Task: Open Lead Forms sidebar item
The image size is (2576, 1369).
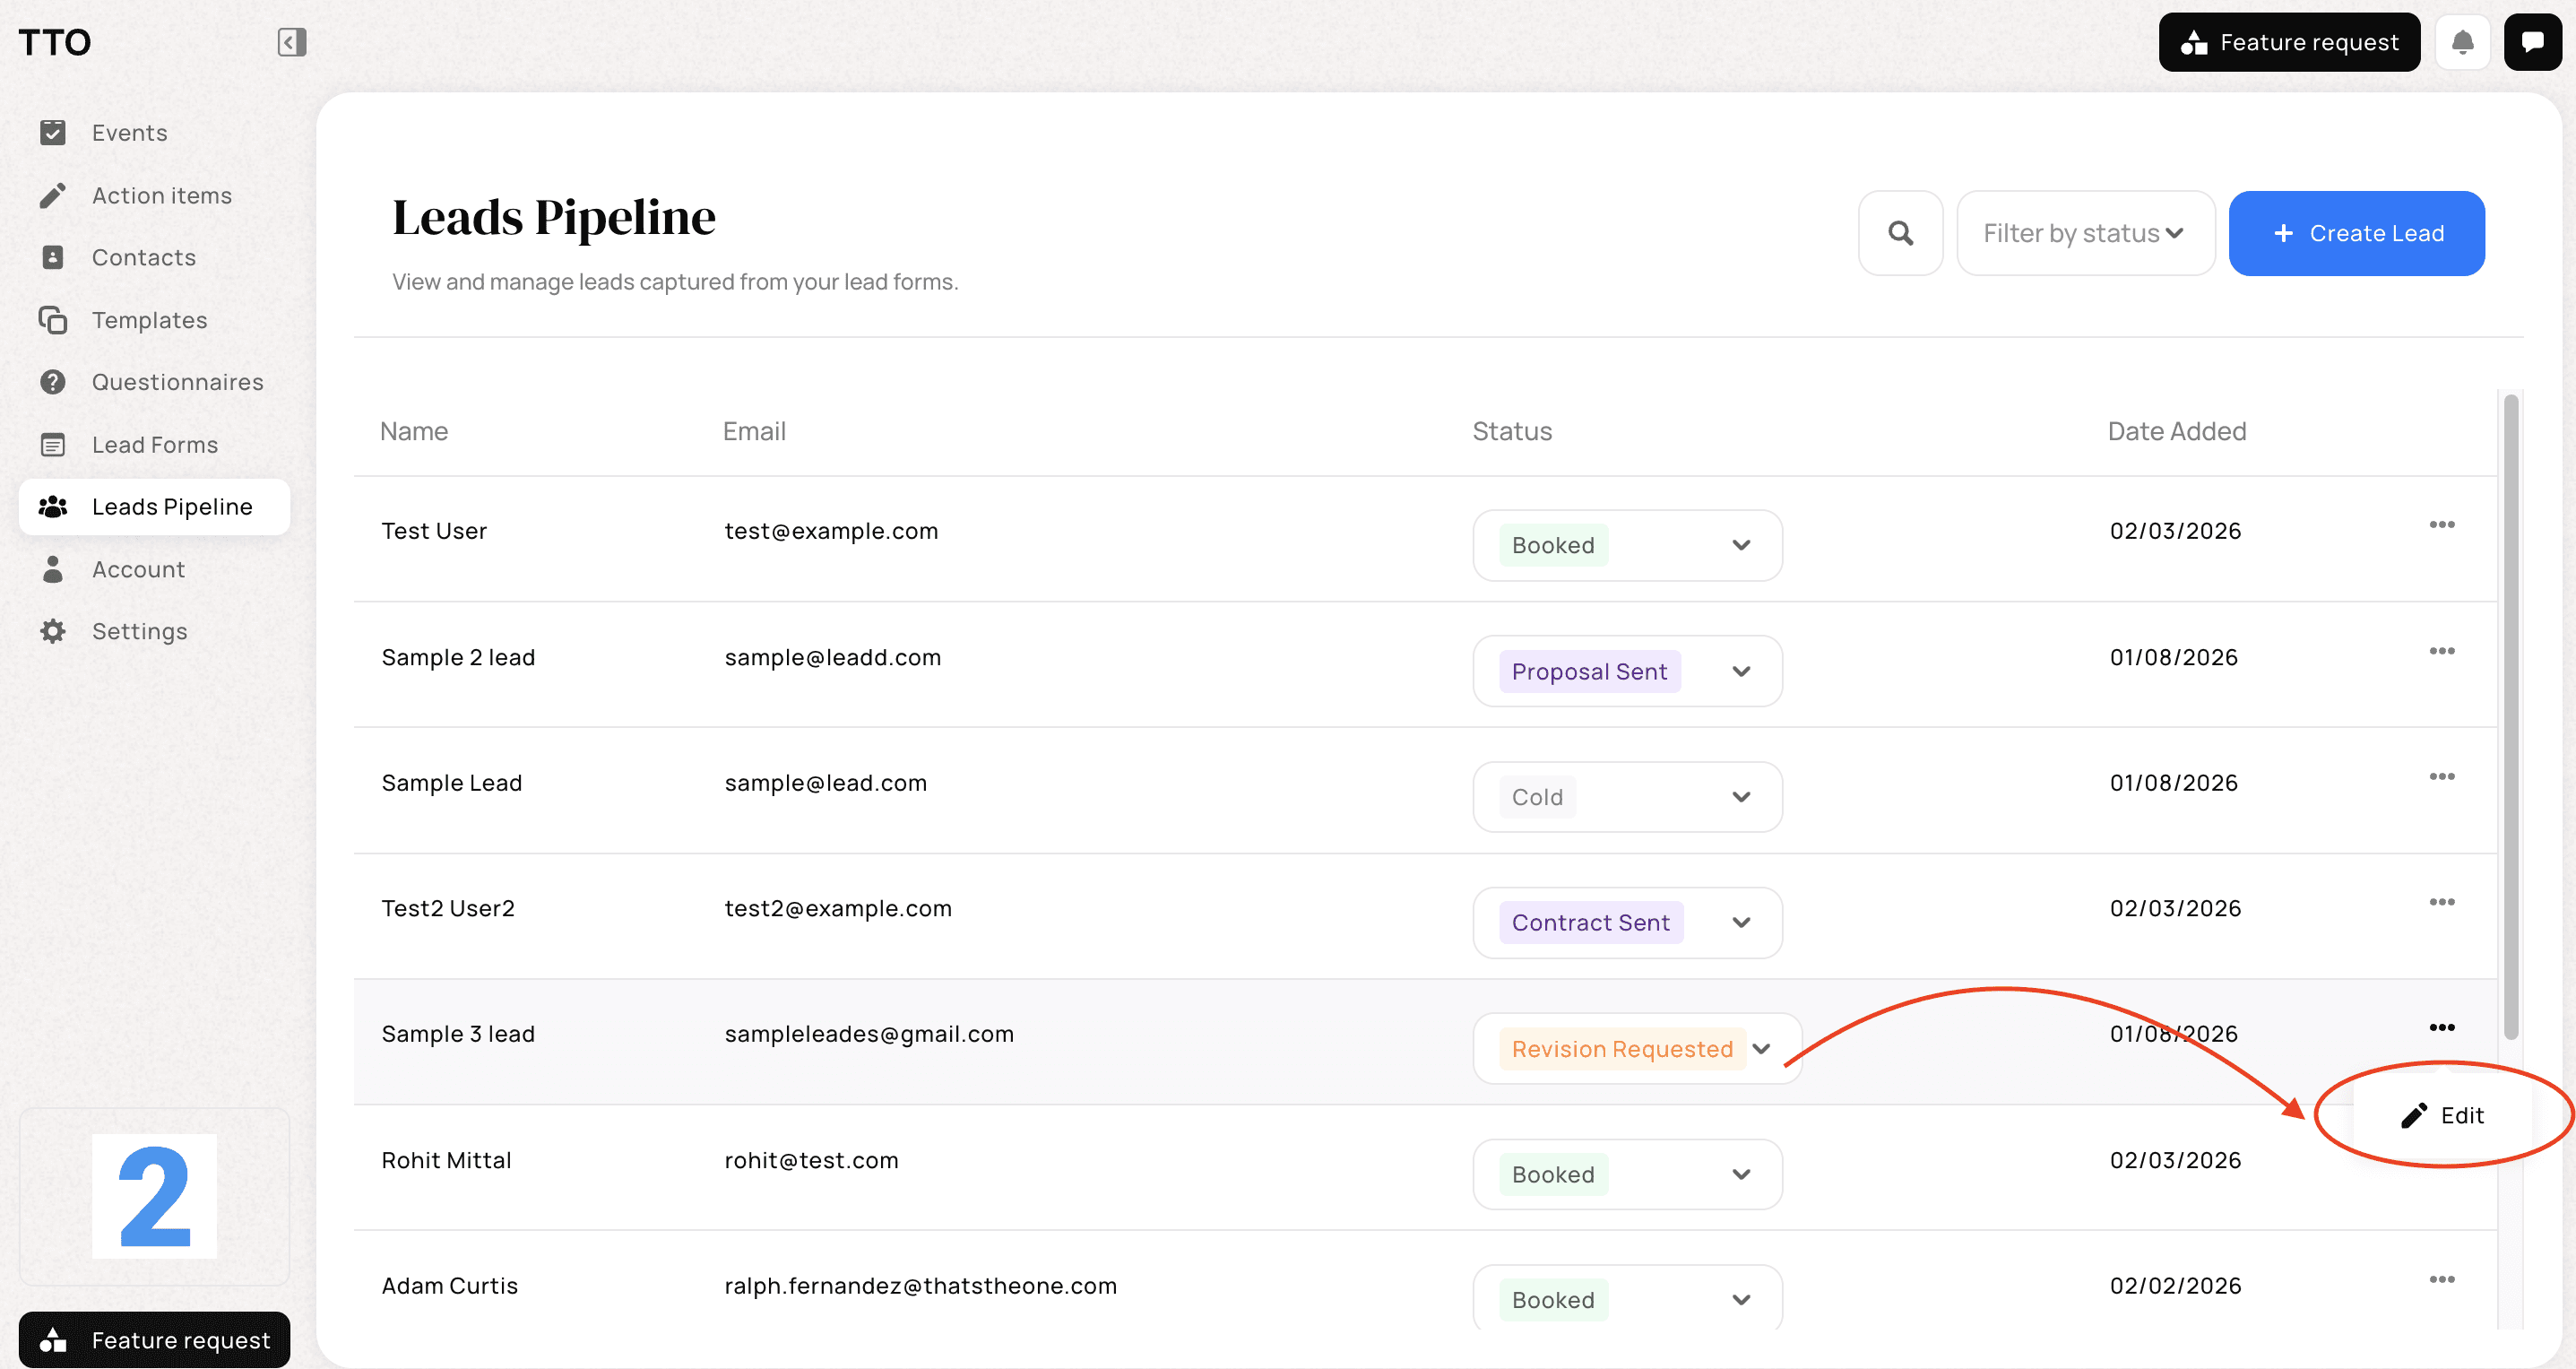Action: [x=154, y=445]
